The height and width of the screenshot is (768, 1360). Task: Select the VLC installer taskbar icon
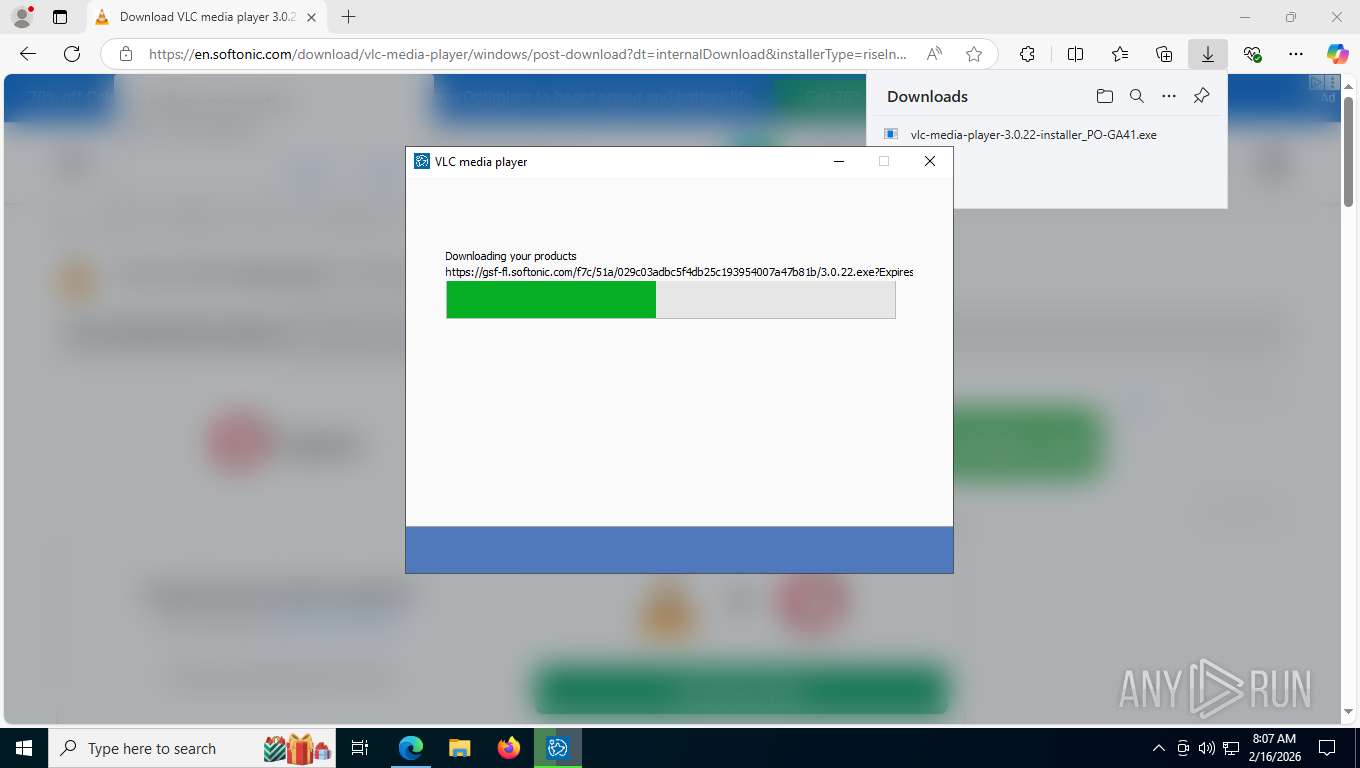(x=557, y=748)
